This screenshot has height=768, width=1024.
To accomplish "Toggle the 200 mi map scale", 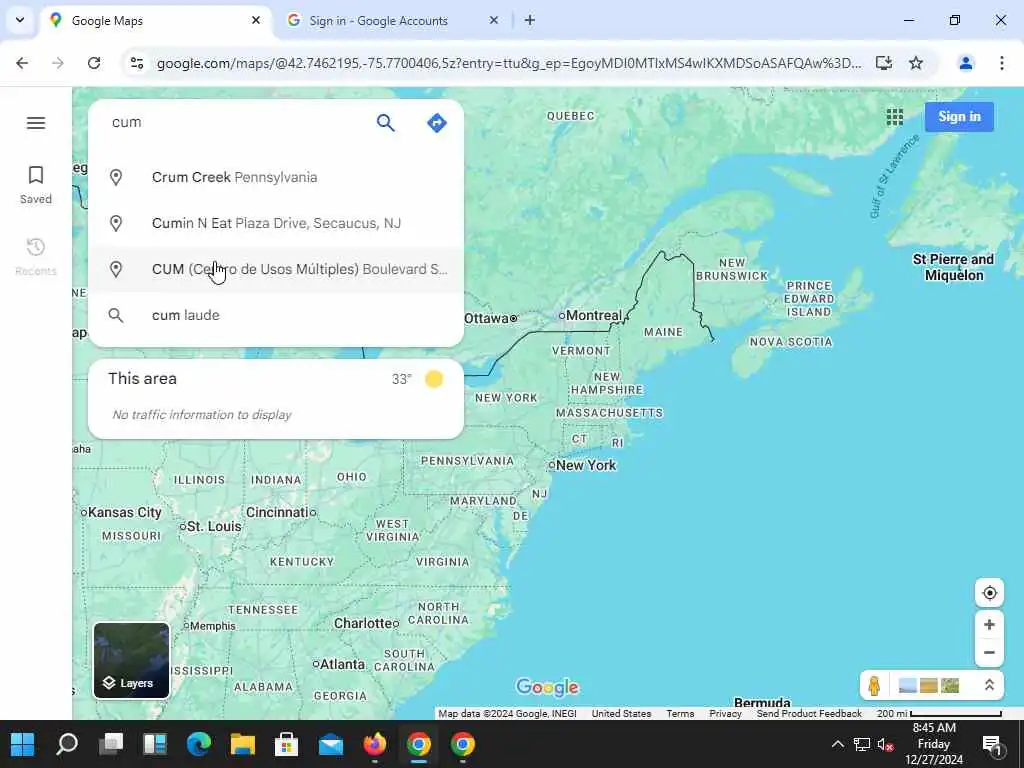I will [x=939, y=714].
